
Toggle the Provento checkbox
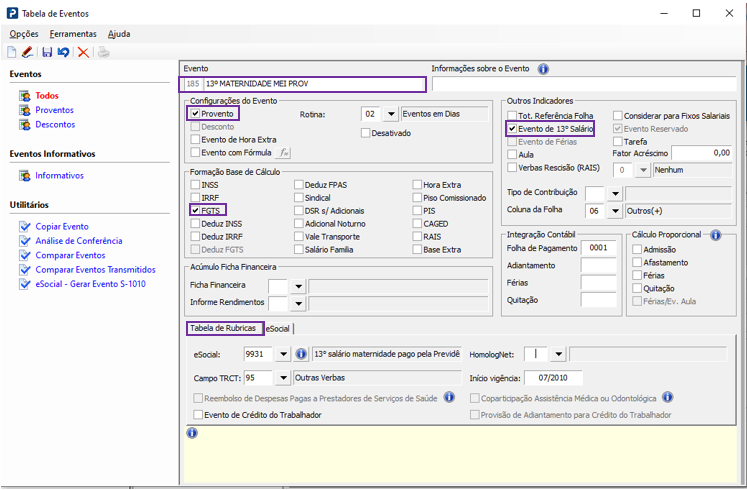[x=195, y=114]
